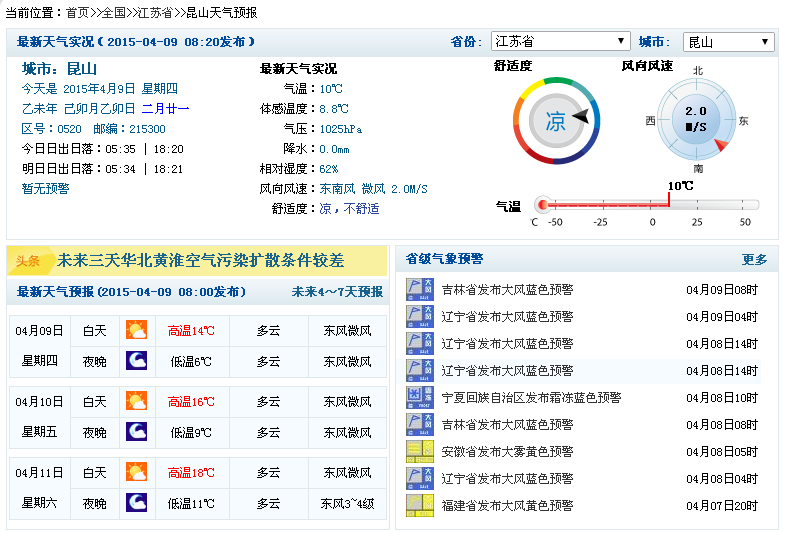Click the April 9 daytime cloudy weather icon
This screenshot has height=533, width=785.
[135, 330]
